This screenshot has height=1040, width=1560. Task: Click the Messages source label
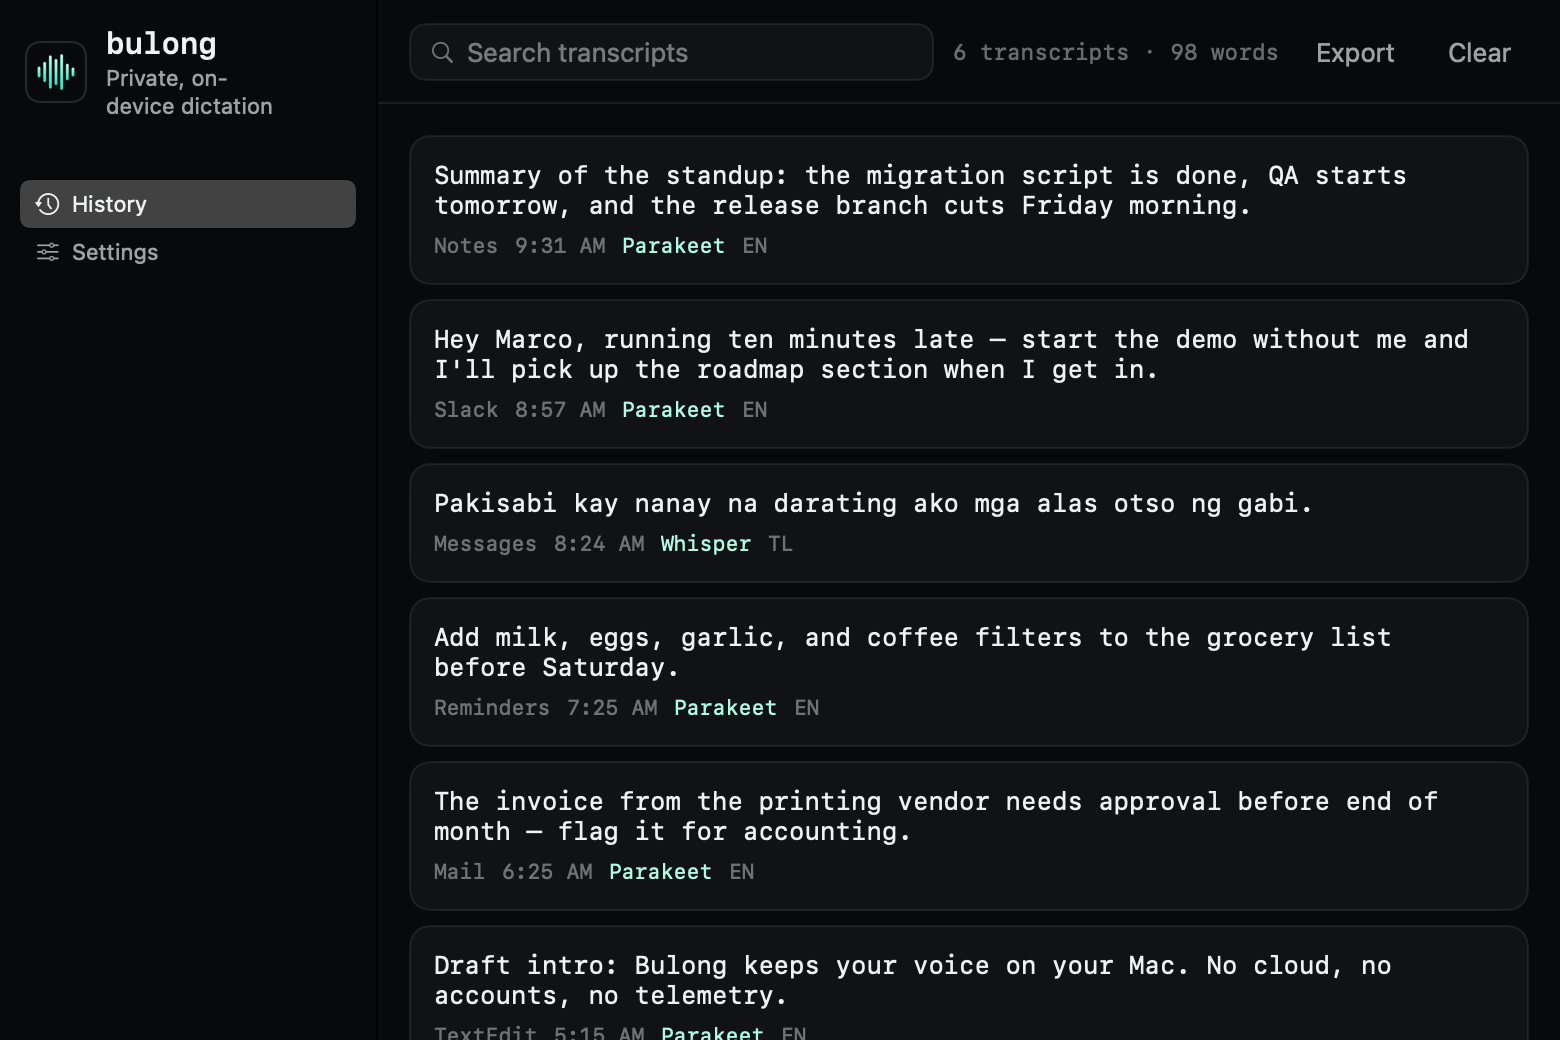(x=485, y=544)
